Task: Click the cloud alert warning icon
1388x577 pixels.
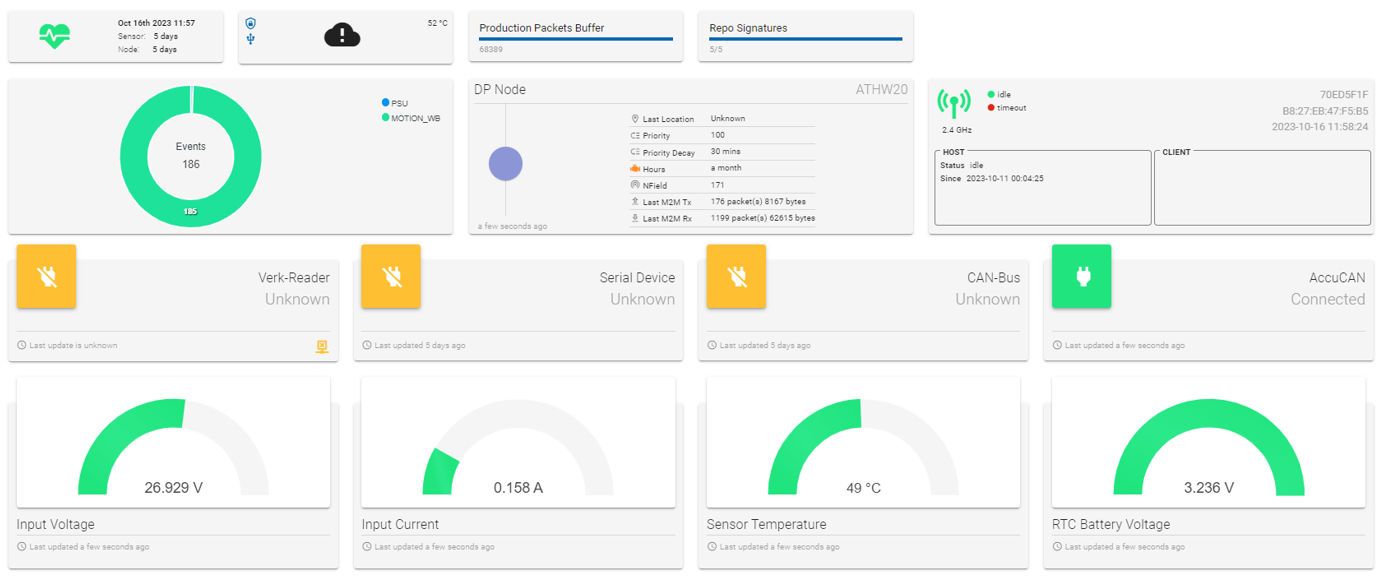Action: 341,36
